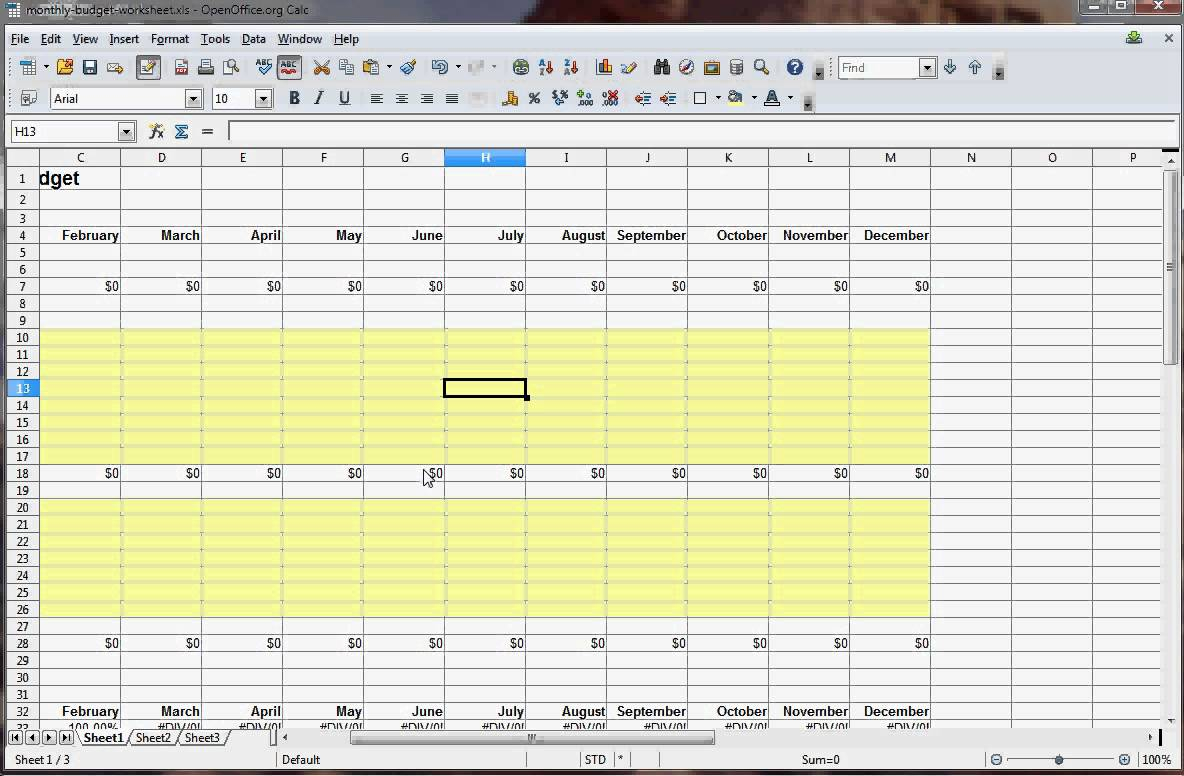
Task: Insert a chart
Action: point(604,67)
